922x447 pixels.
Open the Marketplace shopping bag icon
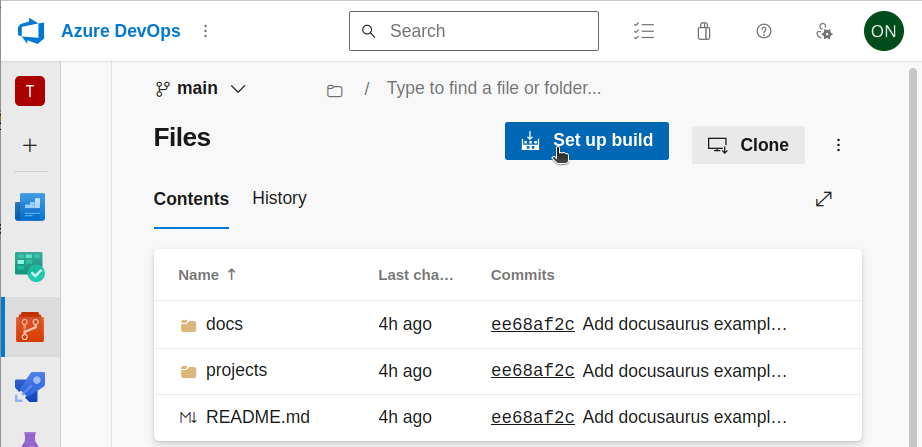(x=703, y=31)
